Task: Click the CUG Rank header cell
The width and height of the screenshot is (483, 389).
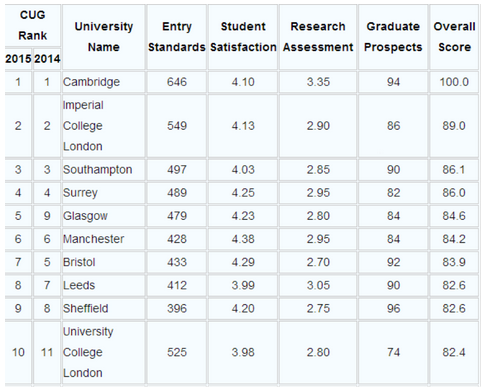Action: pos(33,25)
